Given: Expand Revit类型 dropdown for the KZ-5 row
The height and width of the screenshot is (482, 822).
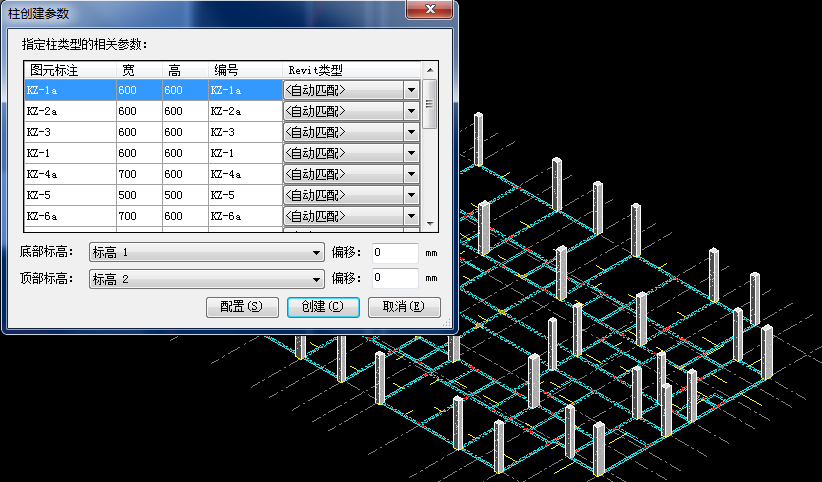Looking at the screenshot, I should pos(410,195).
